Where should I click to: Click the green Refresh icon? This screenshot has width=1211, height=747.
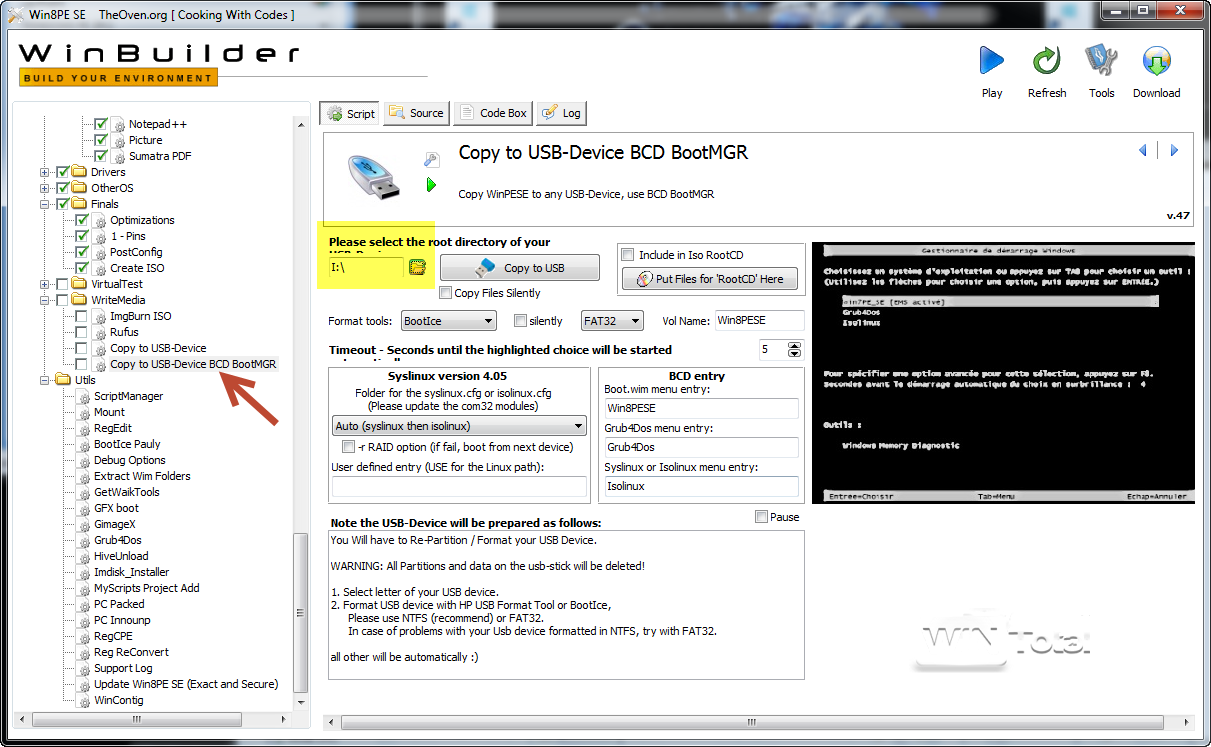coord(1046,61)
